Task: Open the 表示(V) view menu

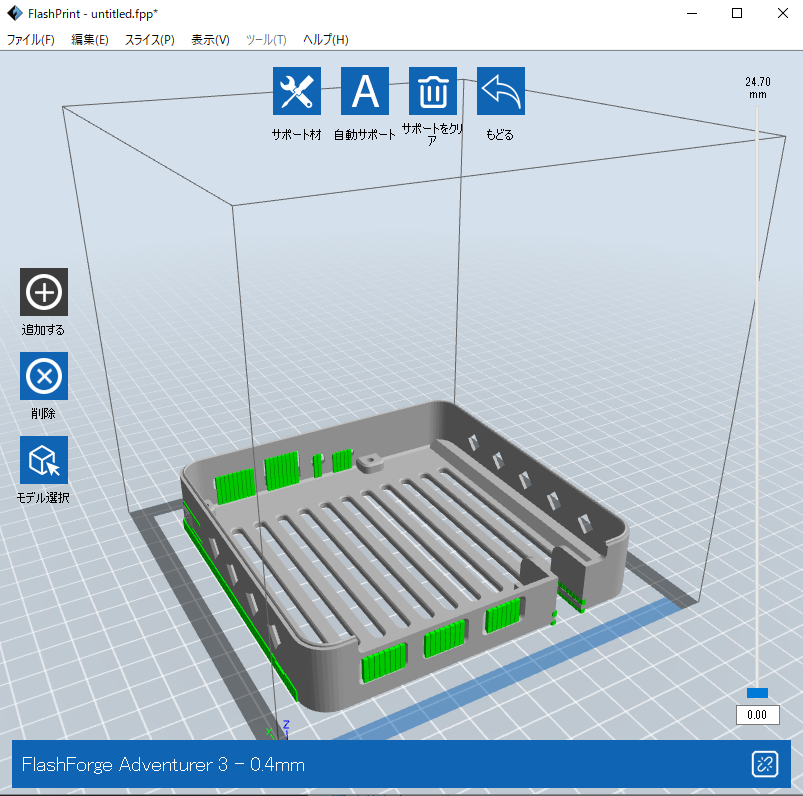Action: pyautogui.click(x=210, y=40)
